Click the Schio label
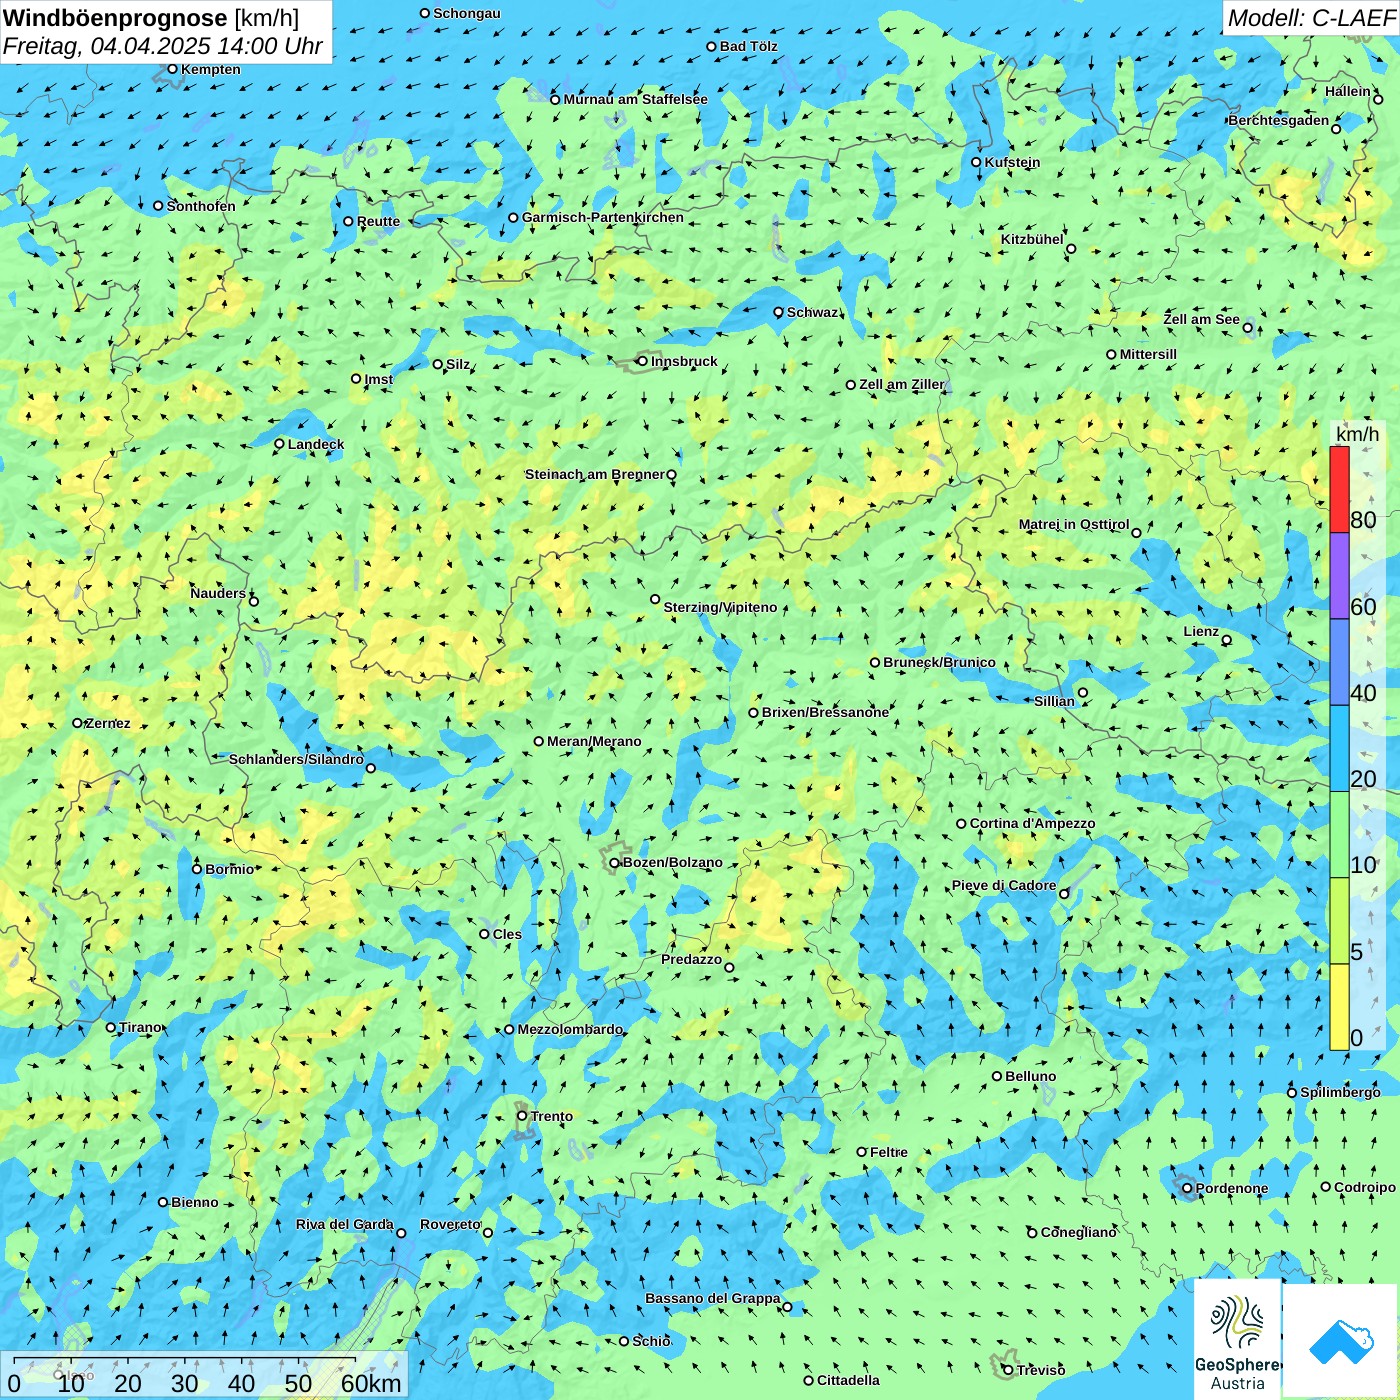The width and height of the screenshot is (1400, 1400). [651, 1341]
